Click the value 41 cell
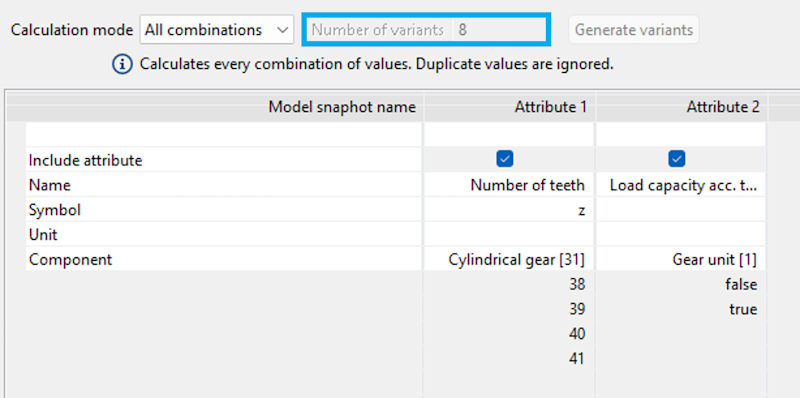 click(x=509, y=359)
